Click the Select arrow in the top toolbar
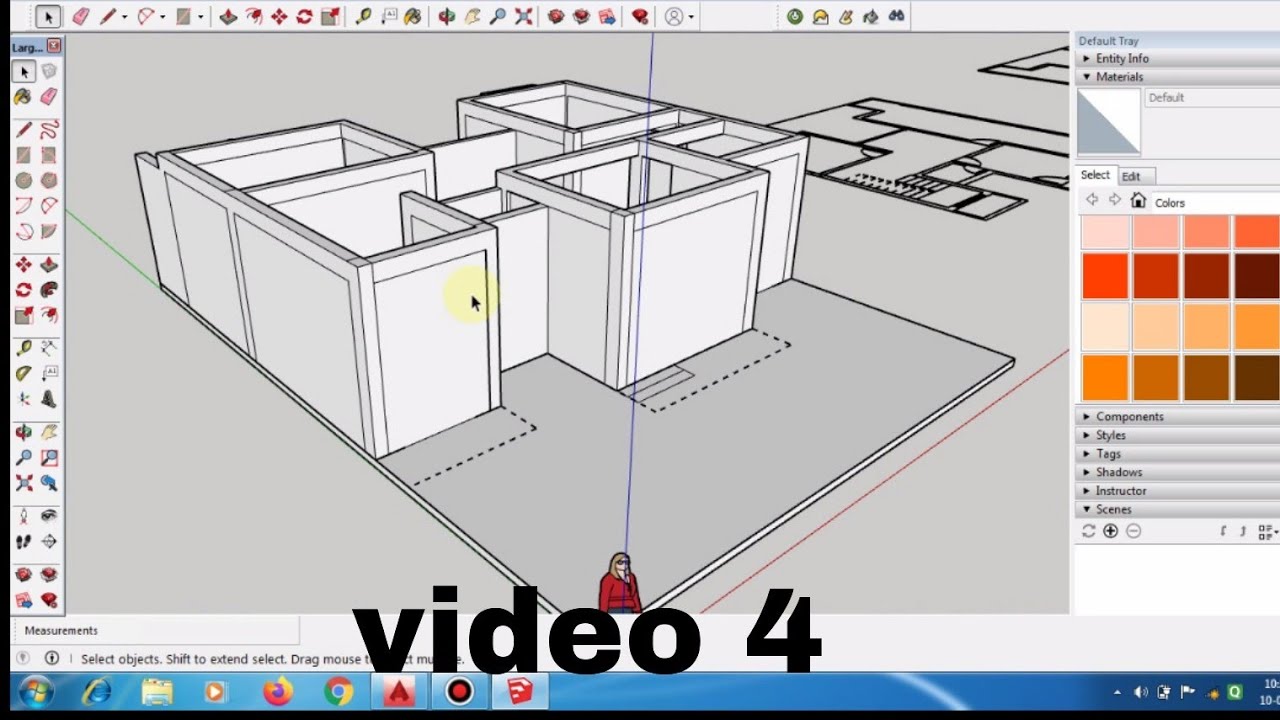This screenshot has height=720, width=1280. (49, 16)
